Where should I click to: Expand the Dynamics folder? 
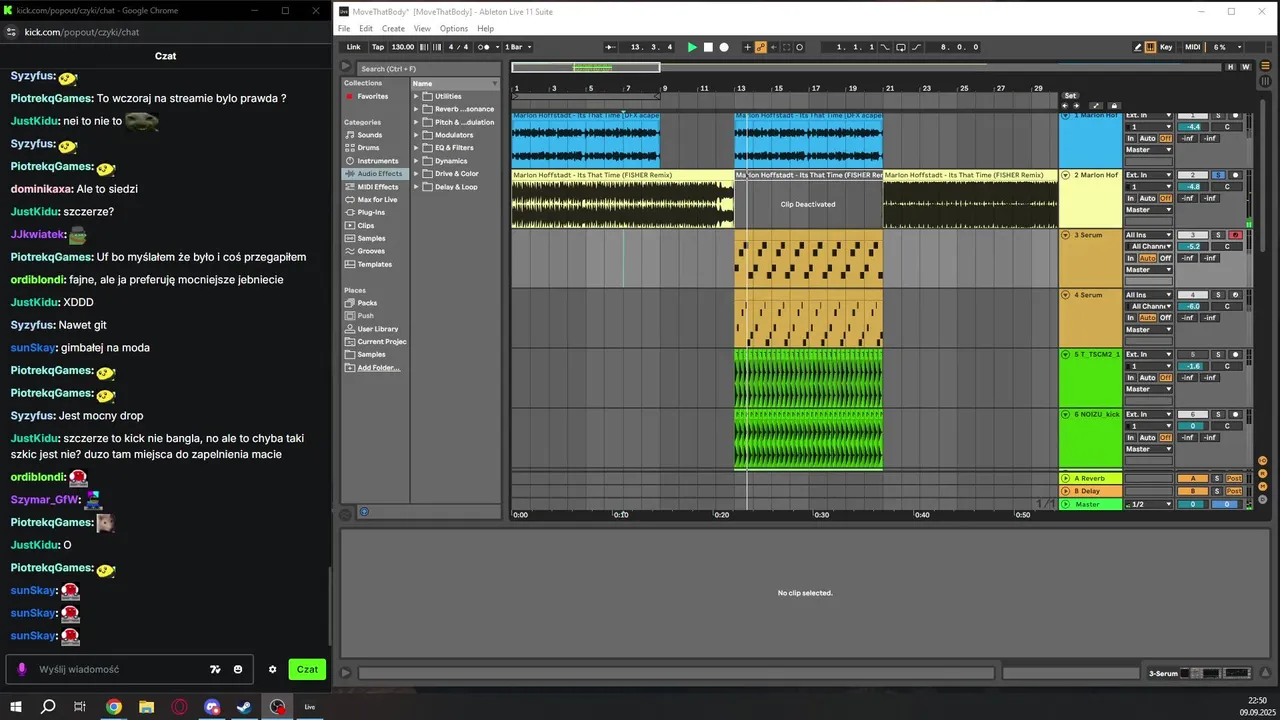click(x=417, y=161)
